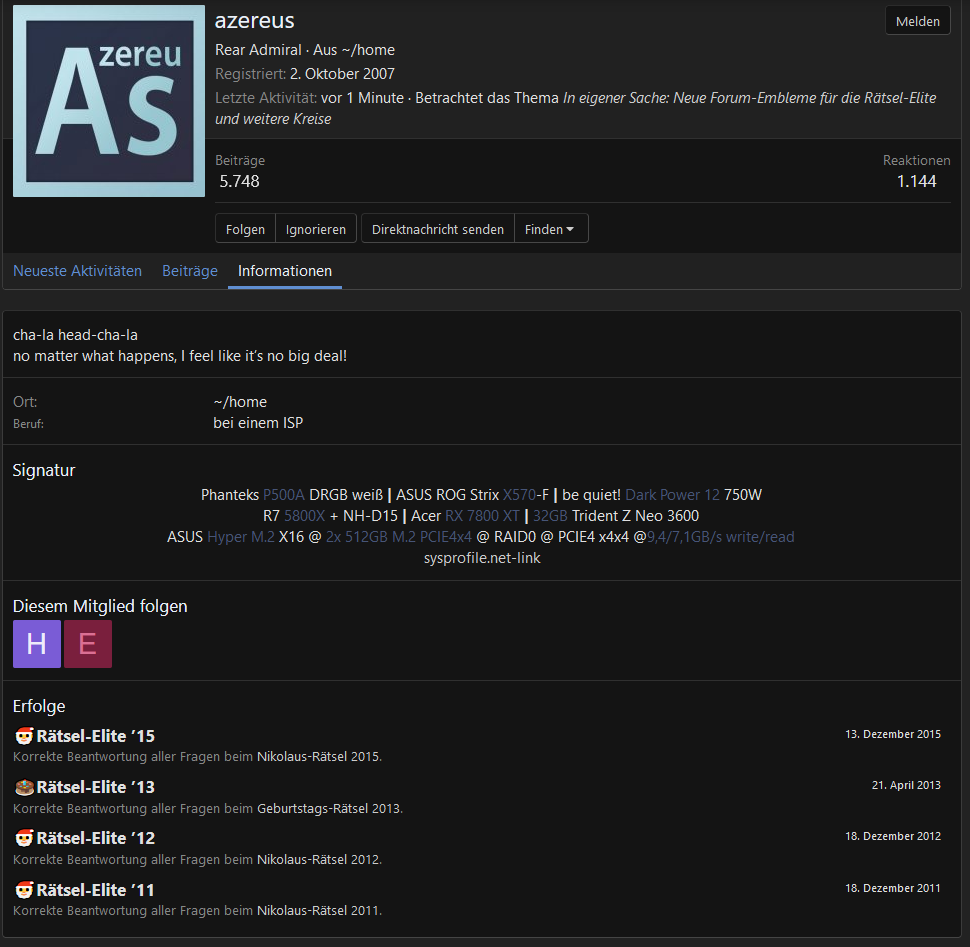Image resolution: width=970 pixels, height=947 pixels.
Task: Click the Ignorieren button
Action: (x=315, y=229)
